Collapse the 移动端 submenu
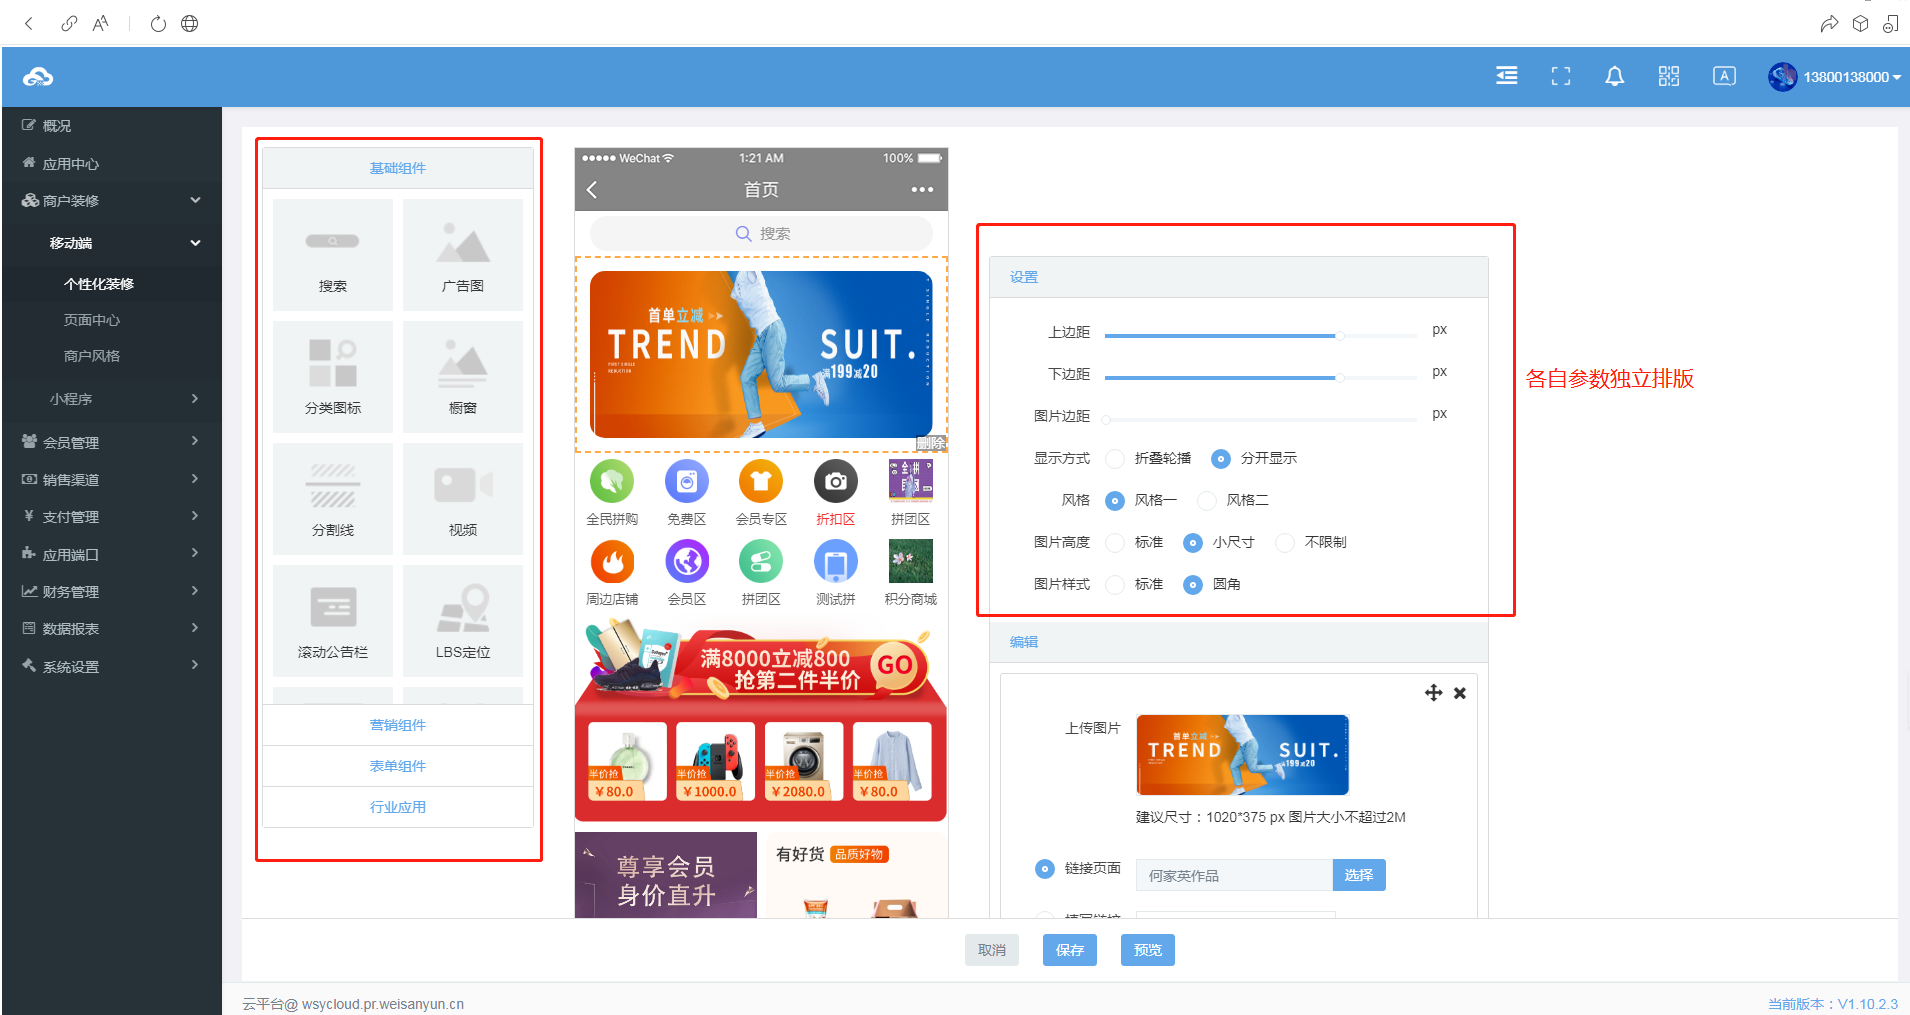This screenshot has width=1910, height=1015. coord(111,243)
